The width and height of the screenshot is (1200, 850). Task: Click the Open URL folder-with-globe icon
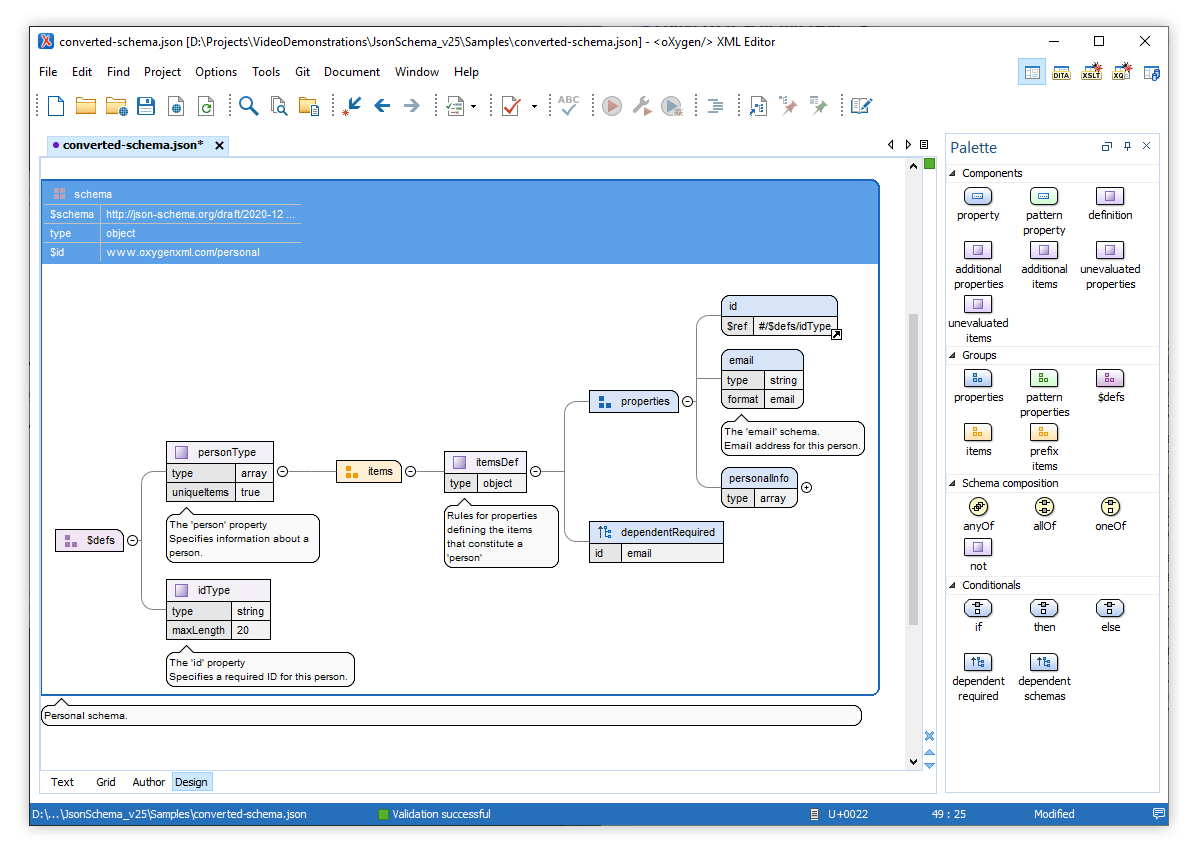pos(116,106)
